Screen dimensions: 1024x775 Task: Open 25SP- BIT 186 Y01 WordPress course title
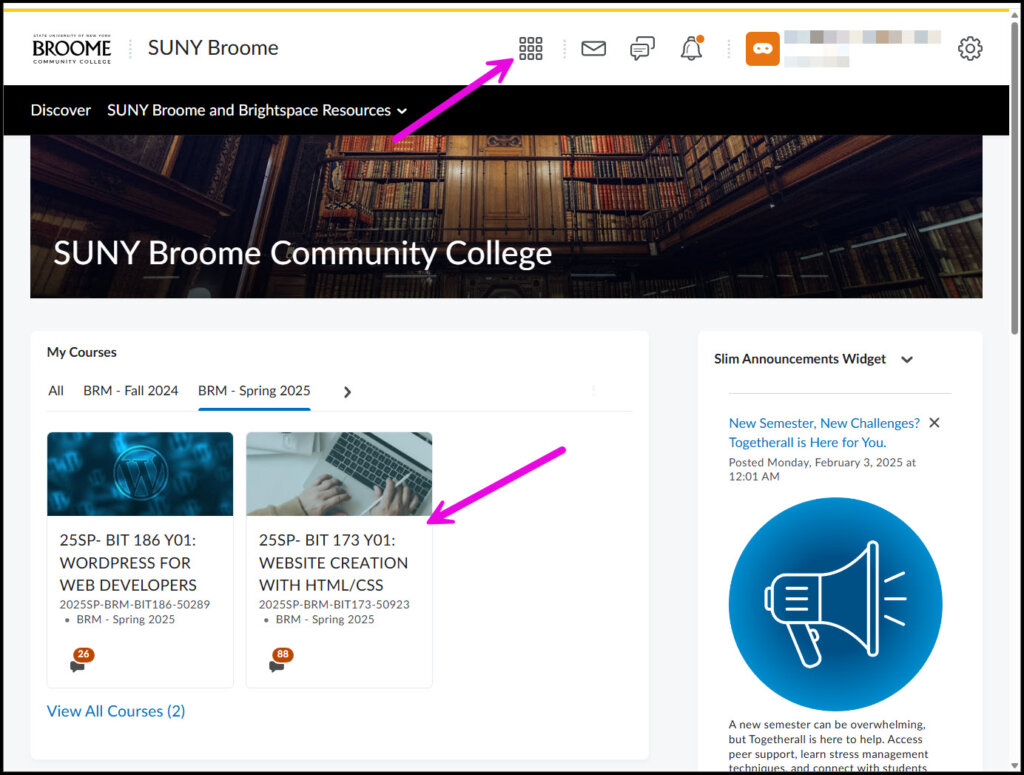(128, 562)
